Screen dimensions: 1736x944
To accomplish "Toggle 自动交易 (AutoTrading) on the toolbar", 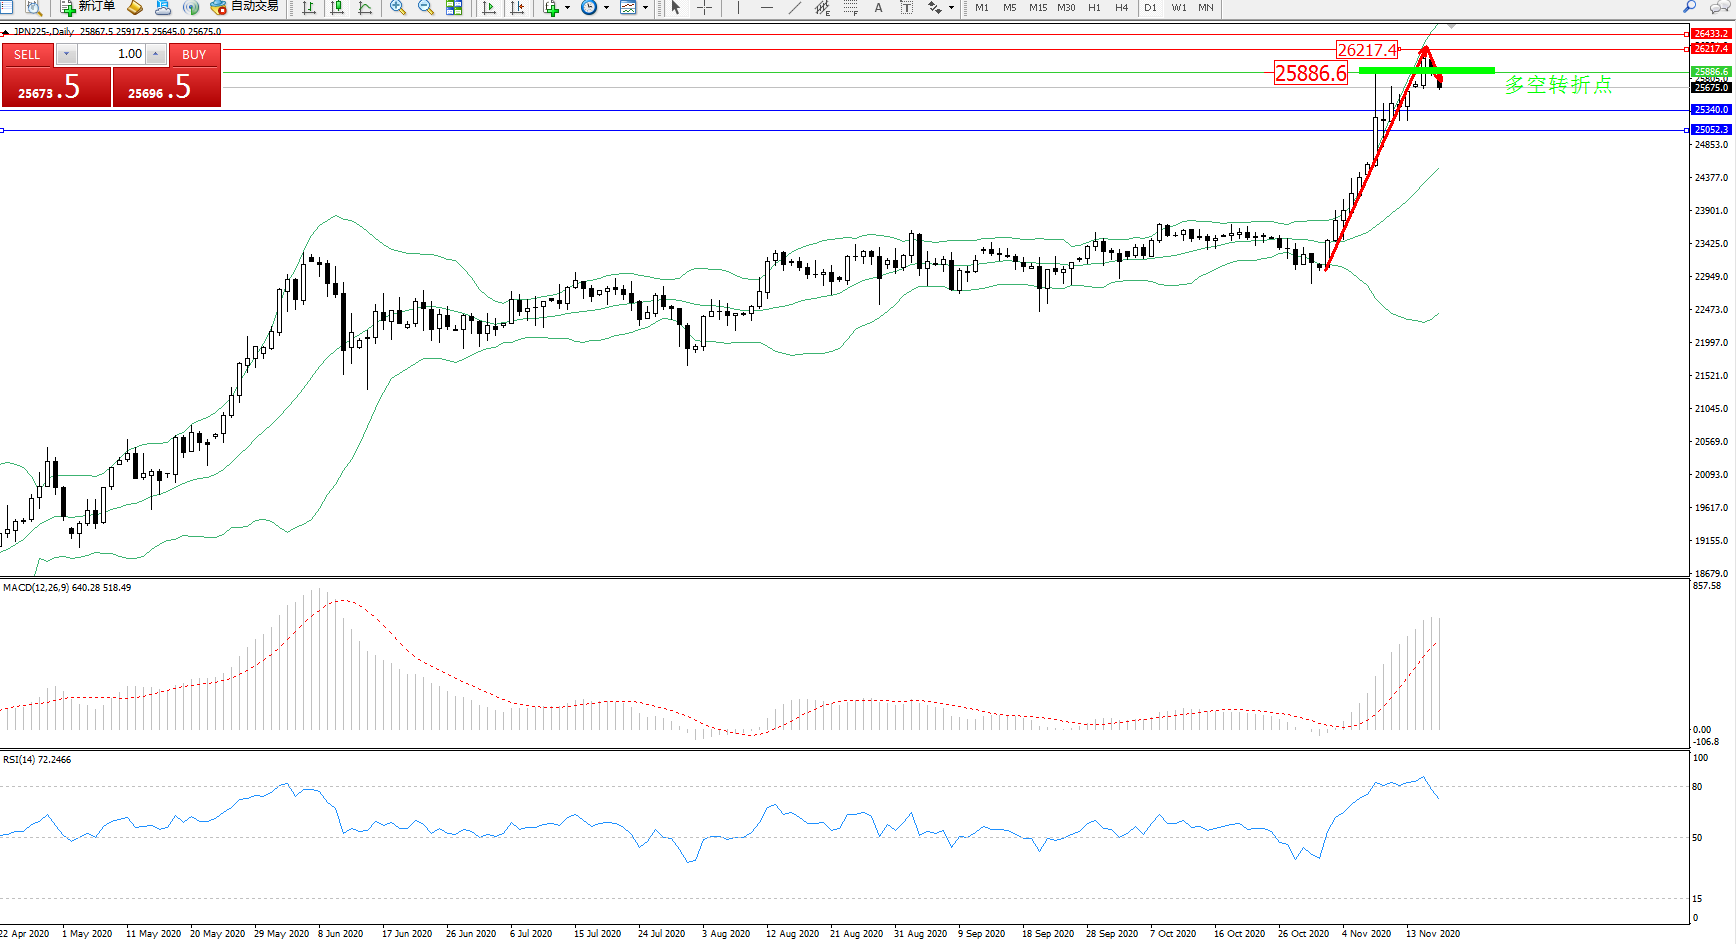I will 245,7.
